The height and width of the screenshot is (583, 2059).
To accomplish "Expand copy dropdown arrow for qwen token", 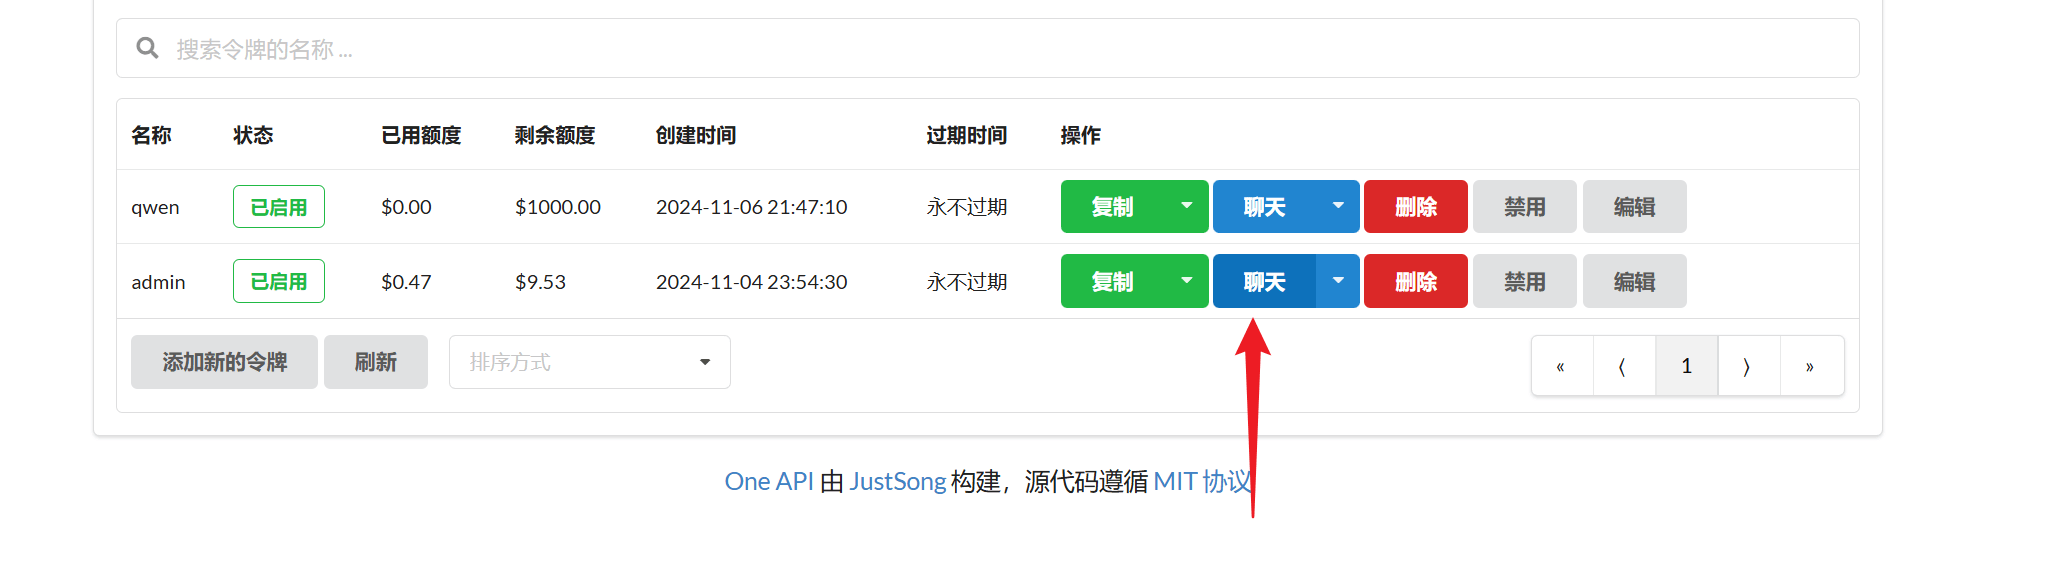I will click(x=1186, y=206).
